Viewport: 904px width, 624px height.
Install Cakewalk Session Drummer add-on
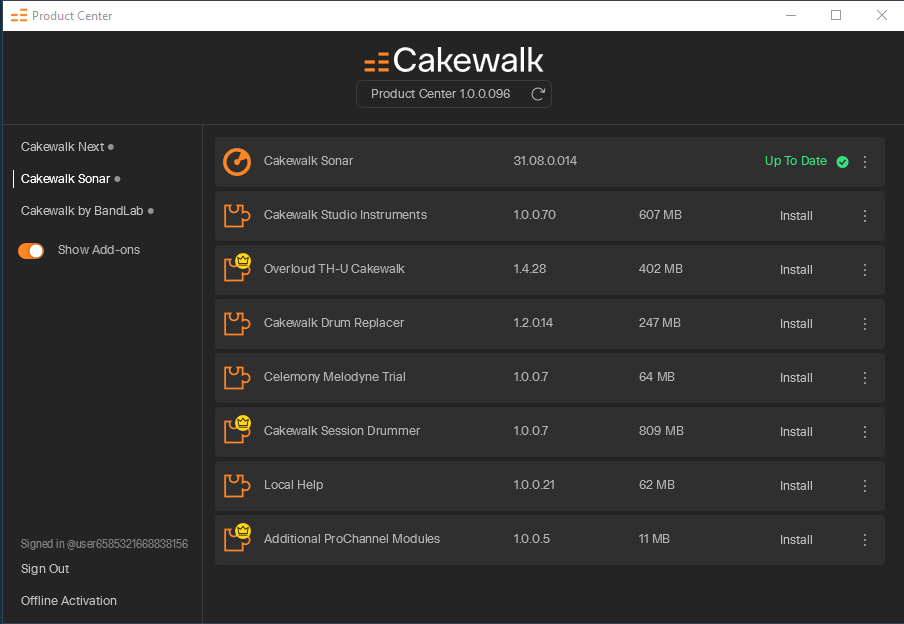[796, 432]
